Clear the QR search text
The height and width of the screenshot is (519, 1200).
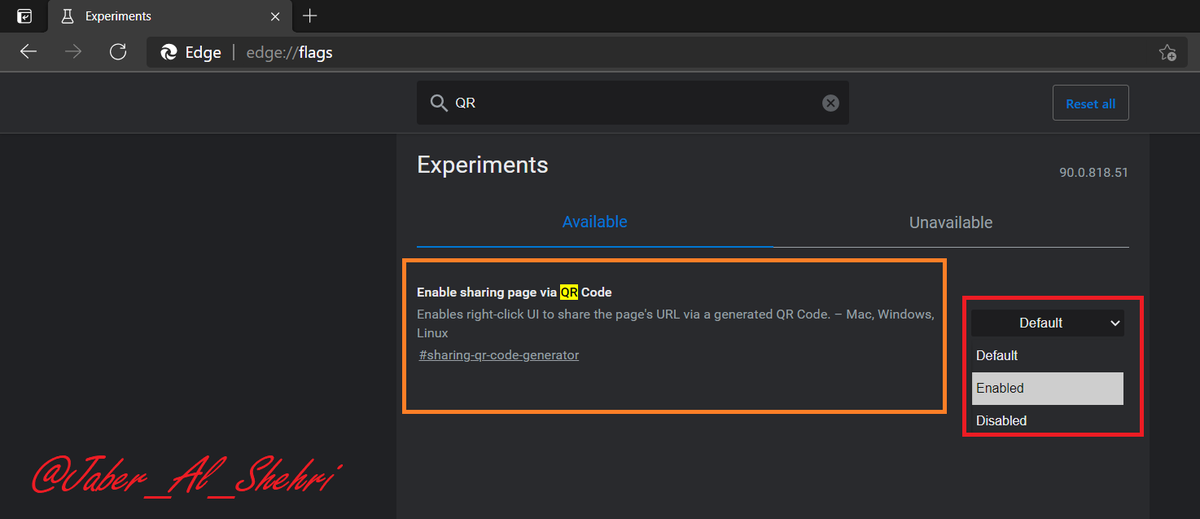point(830,103)
